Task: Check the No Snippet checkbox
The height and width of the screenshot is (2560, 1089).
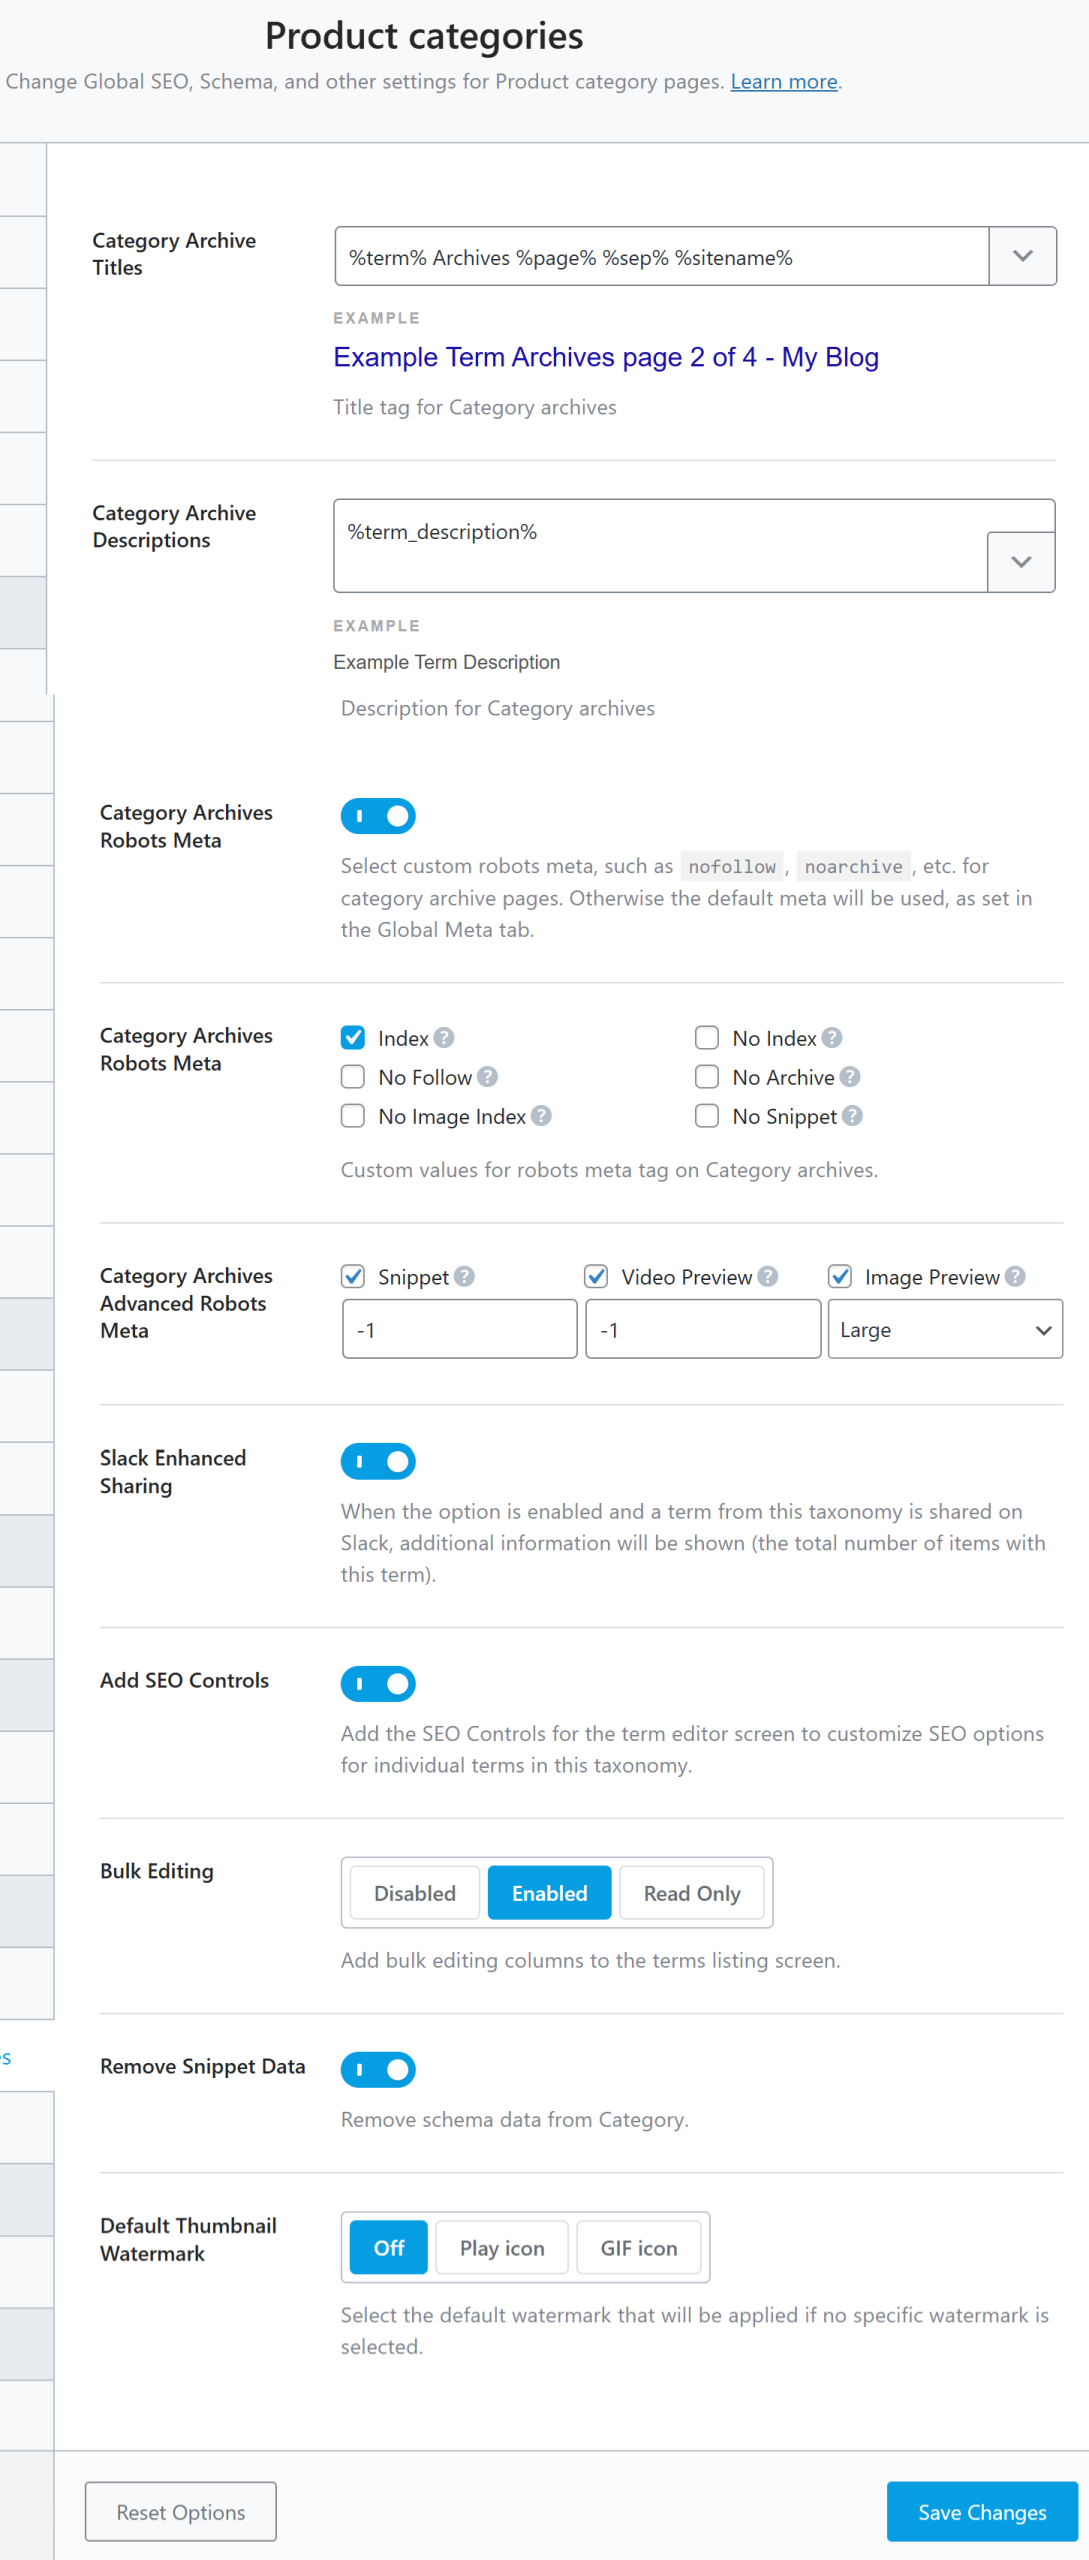Action: click(707, 1116)
